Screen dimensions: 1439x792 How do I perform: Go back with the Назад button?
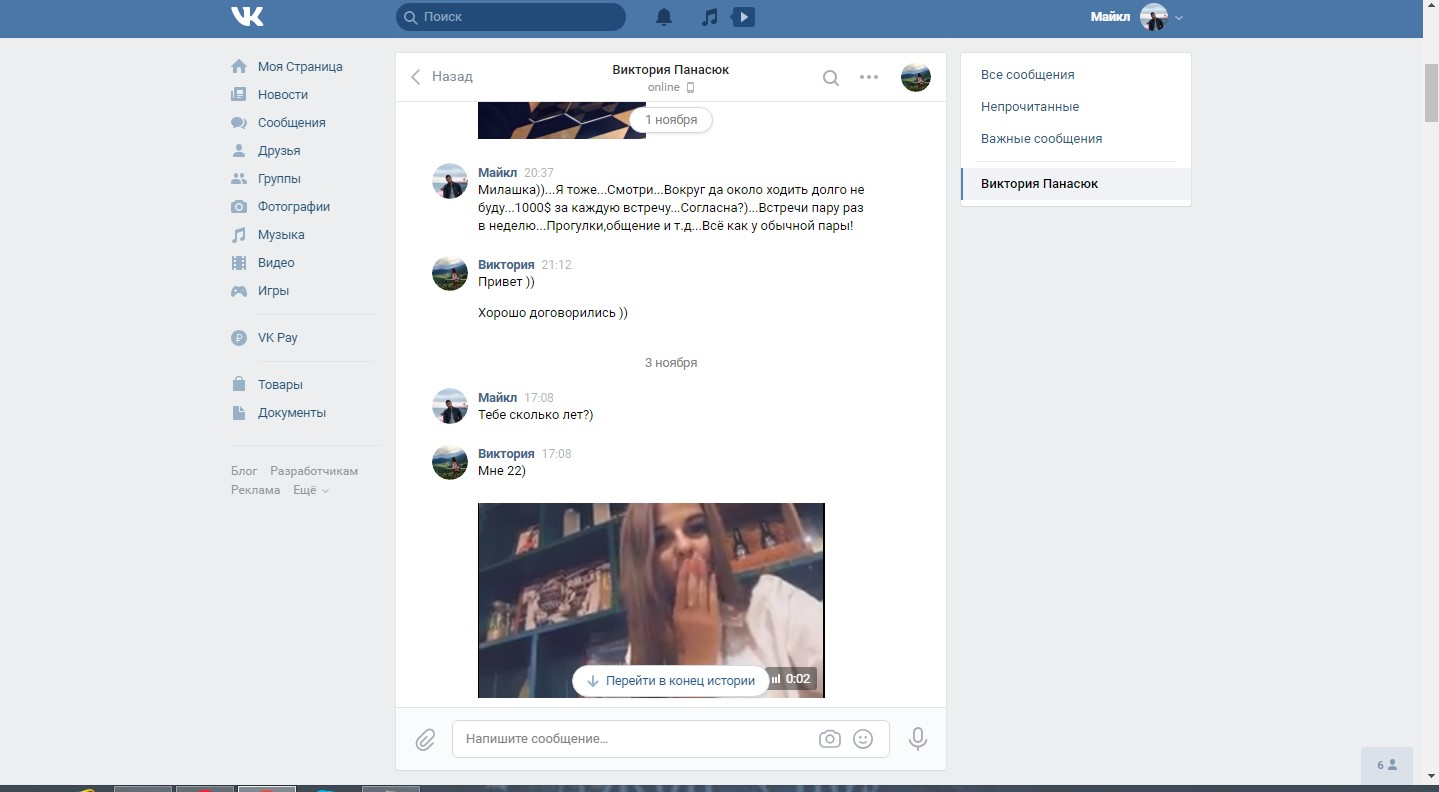click(442, 77)
